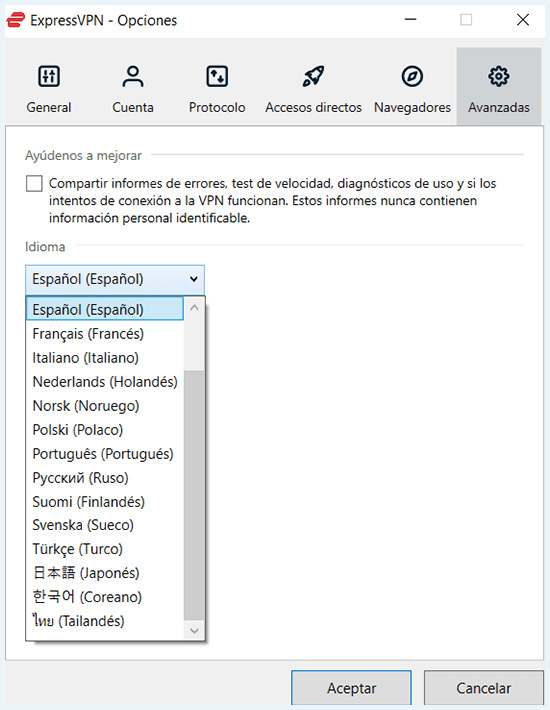Image resolution: width=550 pixels, height=710 pixels.
Task: Click the Aceptar button
Action: pyautogui.click(x=351, y=688)
